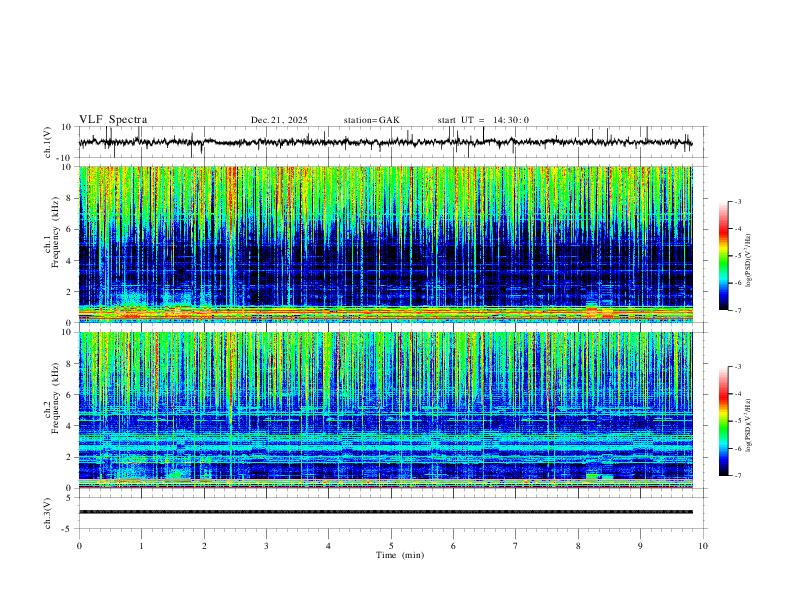Screen dimensions: 792x612
Task: Click the "station=GAK" label
Action: 371,120
